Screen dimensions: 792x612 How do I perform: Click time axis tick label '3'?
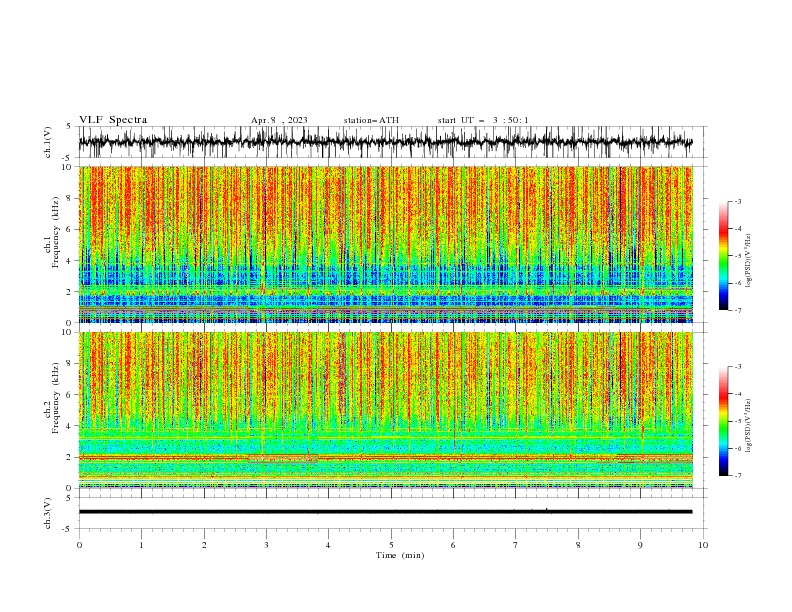click(x=266, y=545)
